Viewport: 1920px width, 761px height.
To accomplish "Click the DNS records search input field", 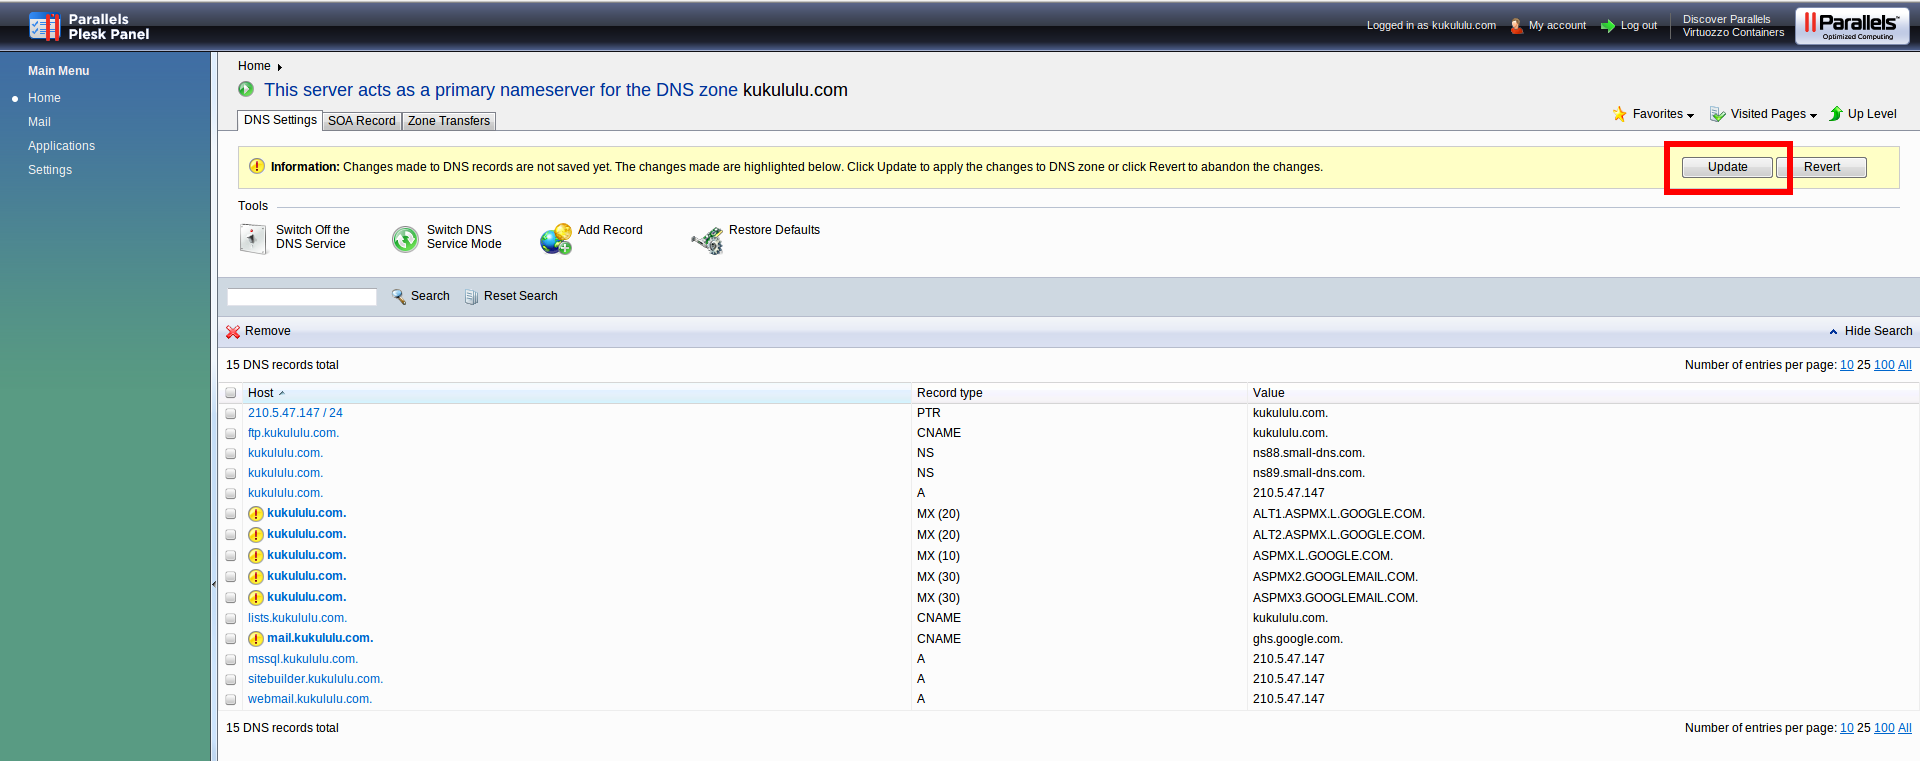I will [x=302, y=297].
